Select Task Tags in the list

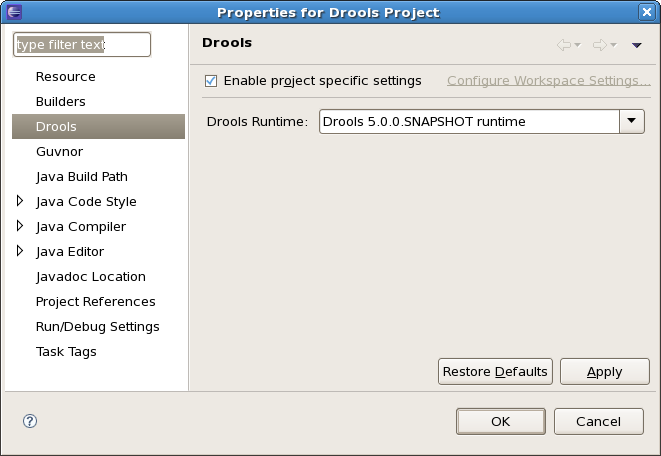coord(66,352)
